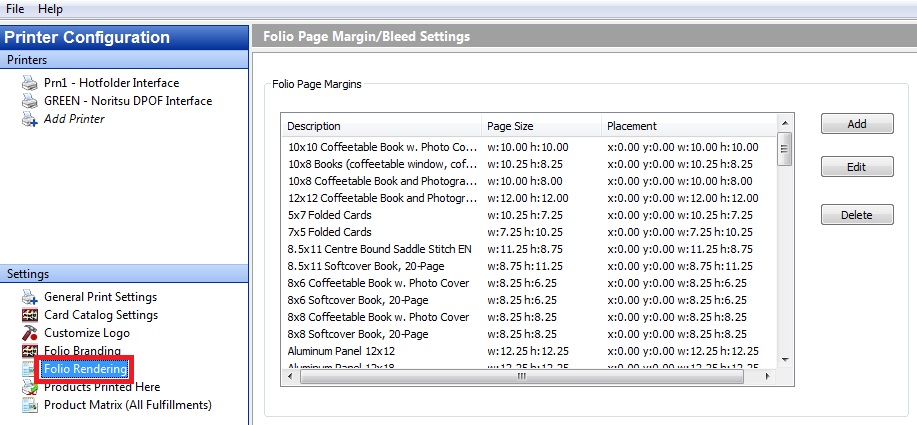Image resolution: width=917 pixels, height=425 pixels.
Task: Click the horizontal scrollbar thumb
Action: coord(522,377)
